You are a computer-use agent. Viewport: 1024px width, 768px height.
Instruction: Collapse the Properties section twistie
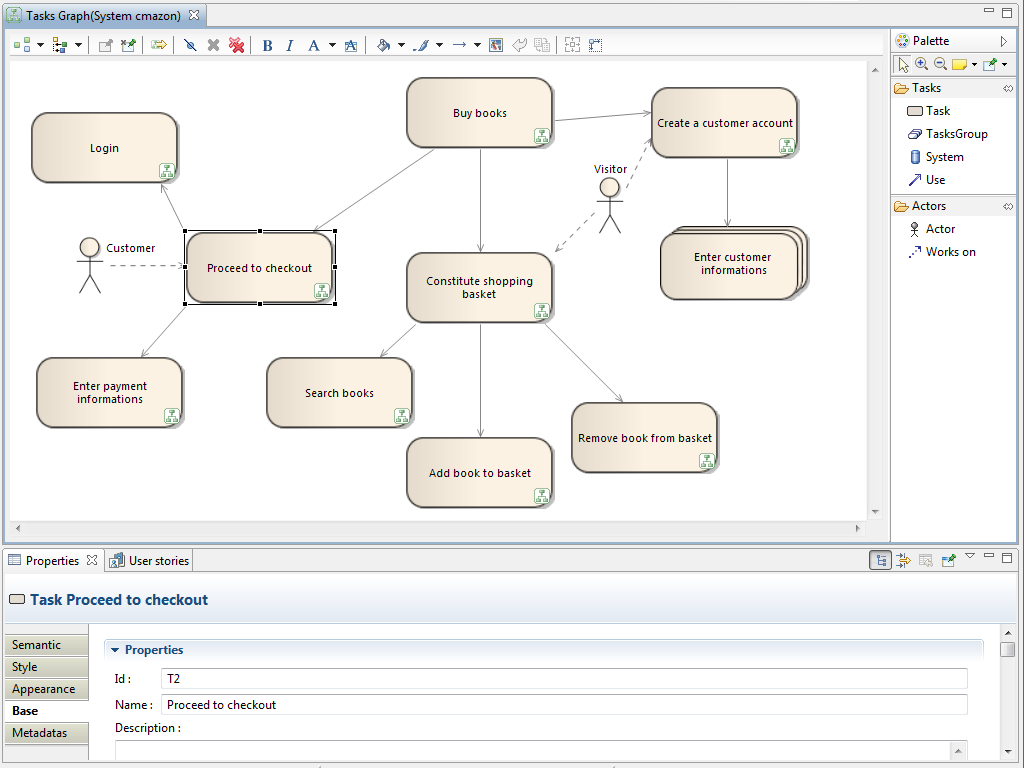click(115, 650)
